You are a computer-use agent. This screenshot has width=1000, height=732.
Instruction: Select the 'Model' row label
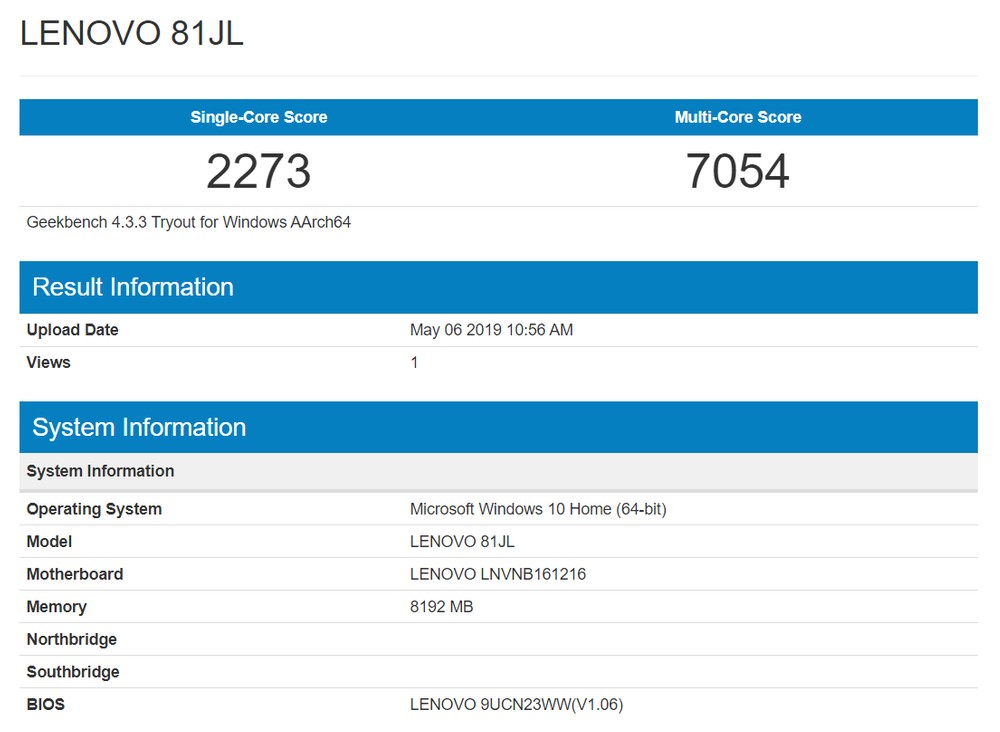[x=49, y=541]
